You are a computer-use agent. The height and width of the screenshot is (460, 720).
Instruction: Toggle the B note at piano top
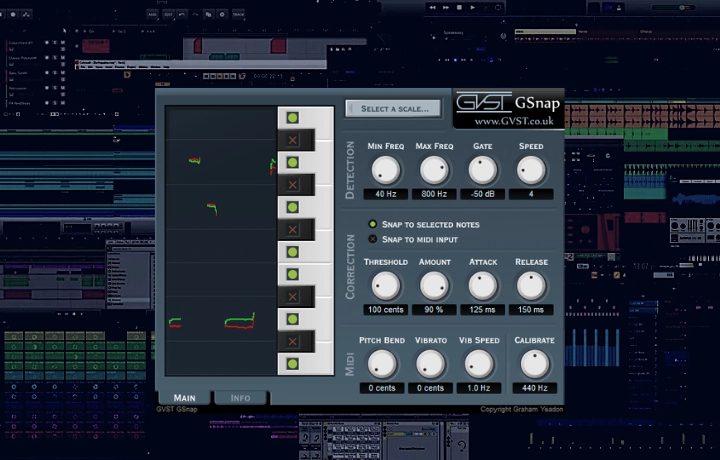pos(292,118)
